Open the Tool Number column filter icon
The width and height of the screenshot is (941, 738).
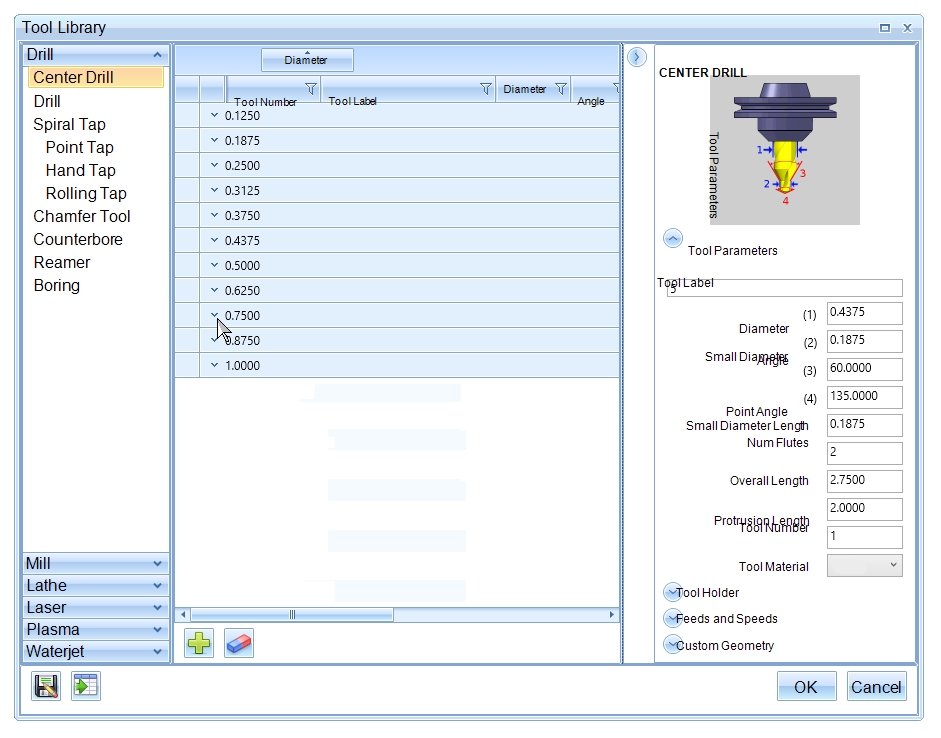311,89
